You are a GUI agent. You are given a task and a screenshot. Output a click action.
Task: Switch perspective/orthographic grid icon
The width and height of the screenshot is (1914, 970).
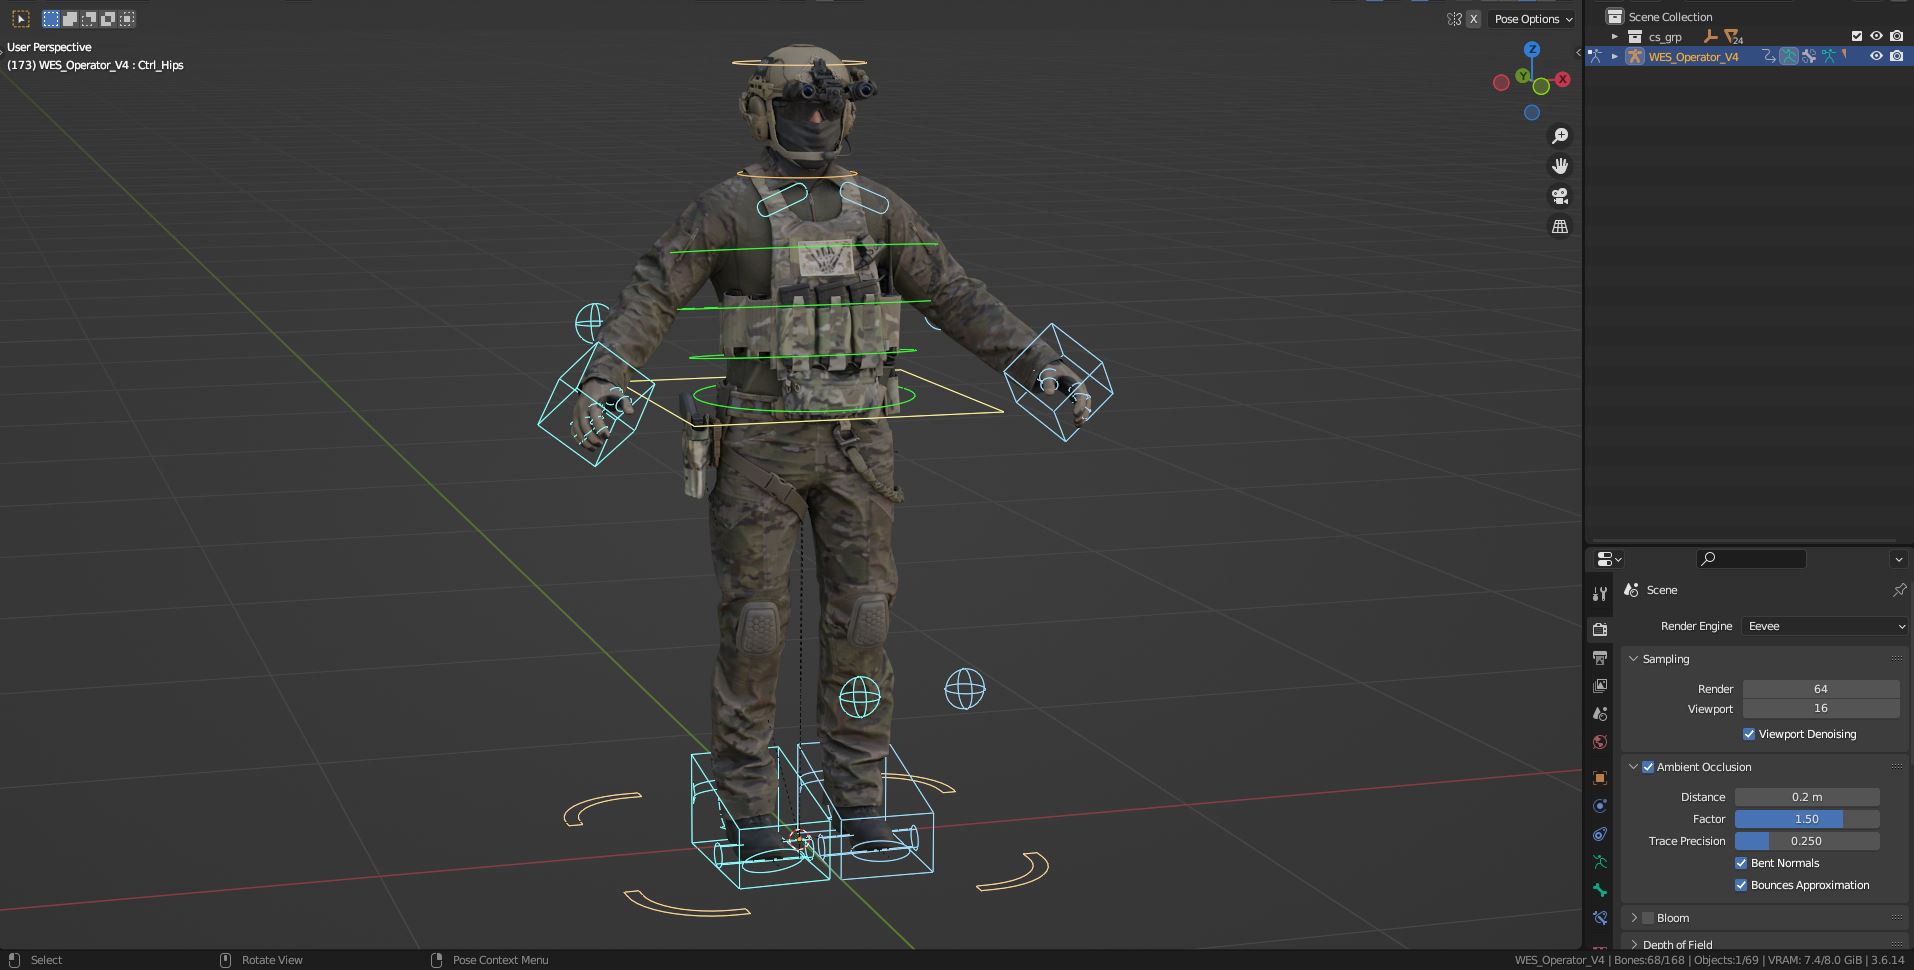(1560, 227)
